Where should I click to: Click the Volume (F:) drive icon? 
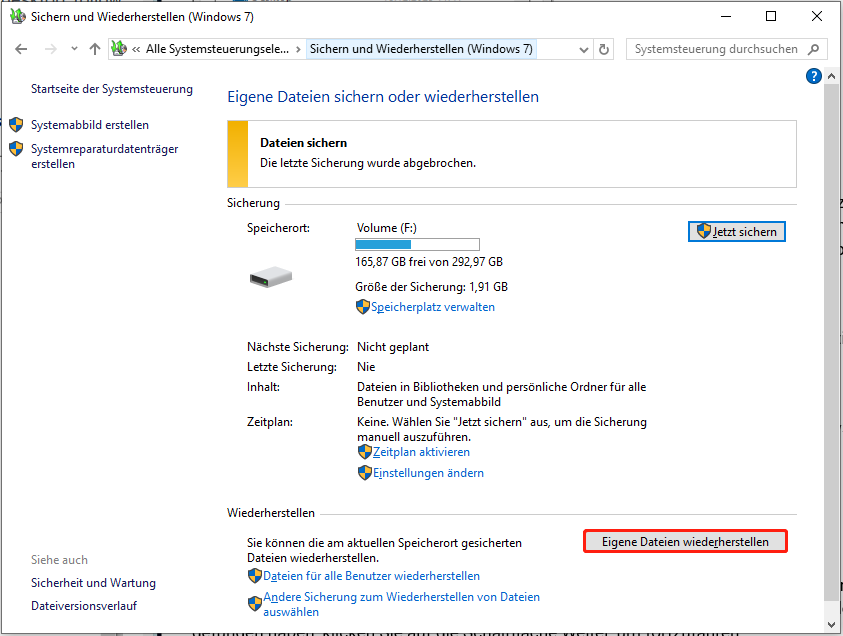(x=271, y=277)
